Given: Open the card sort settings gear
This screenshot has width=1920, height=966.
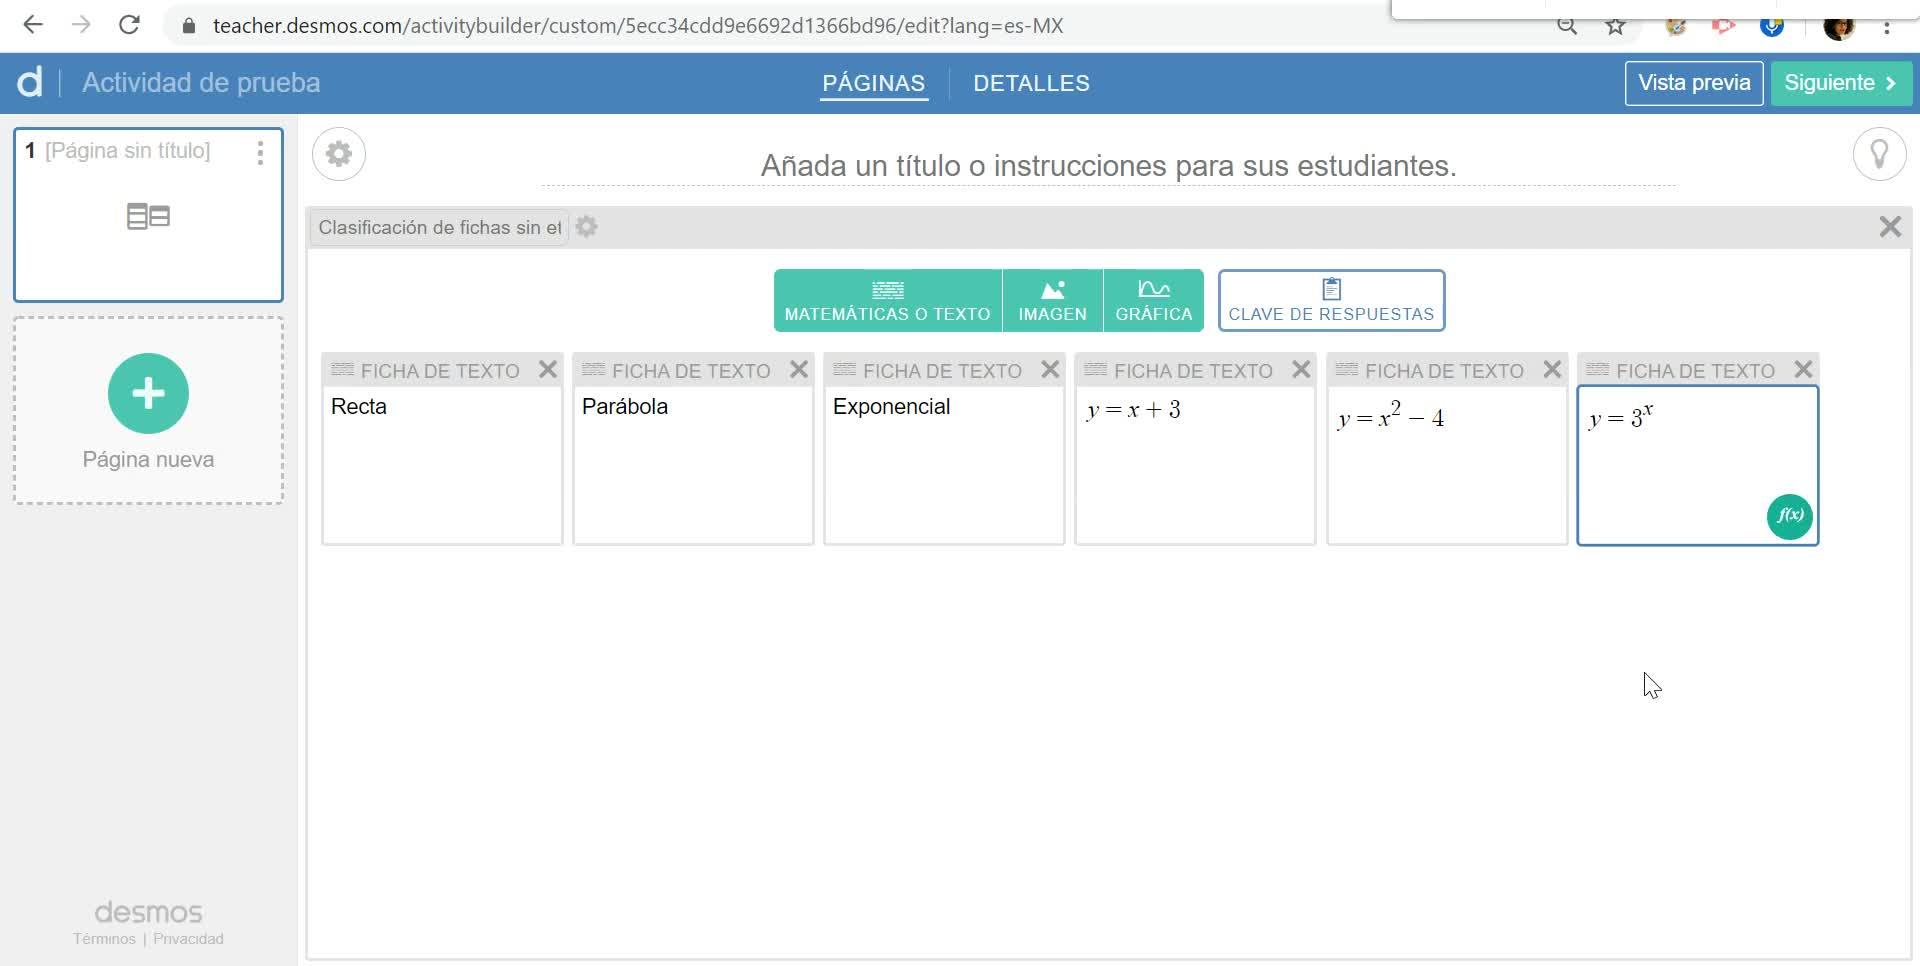Looking at the screenshot, I should (x=587, y=227).
